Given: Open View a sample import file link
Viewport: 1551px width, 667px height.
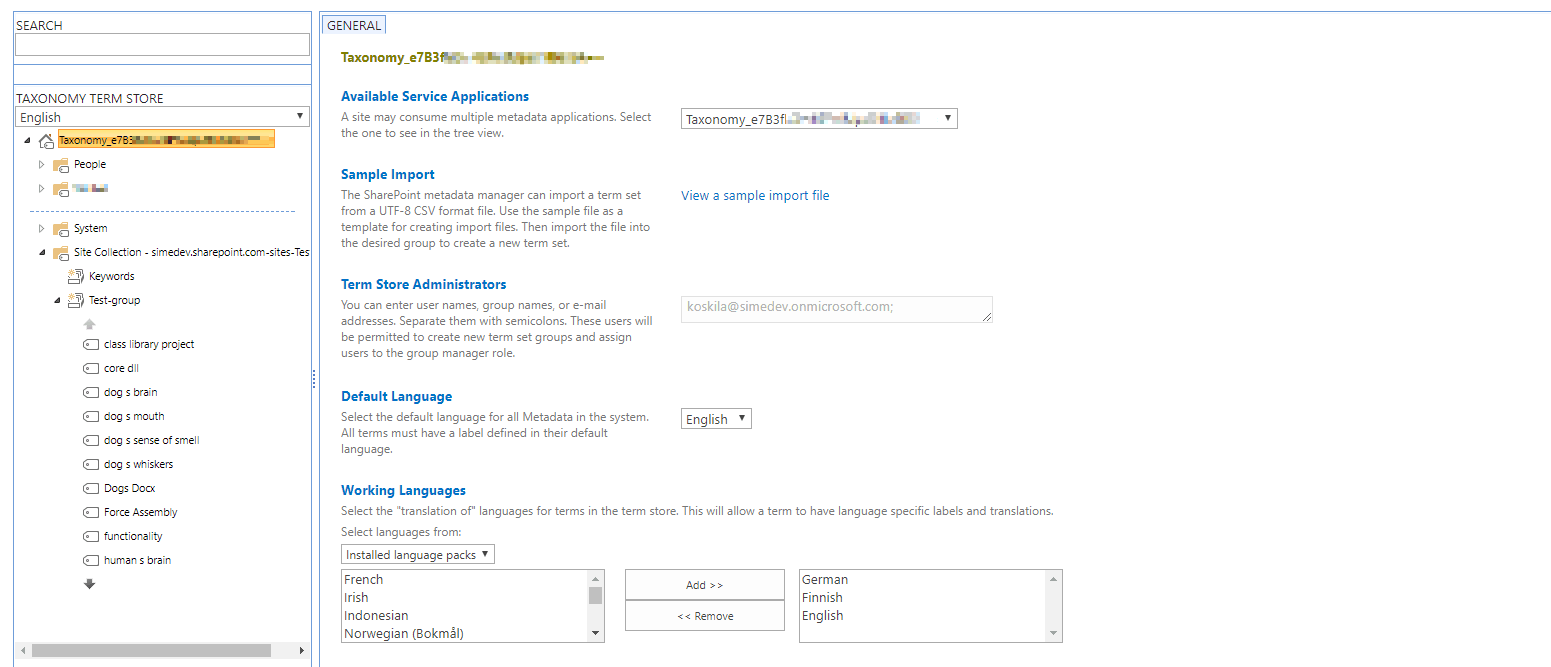Looking at the screenshot, I should tap(755, 195).
